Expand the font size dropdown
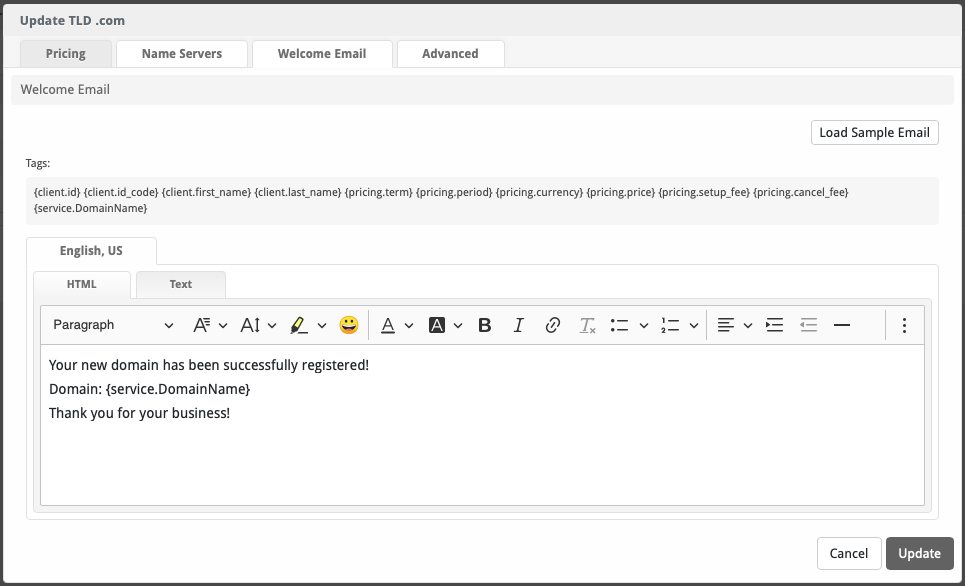This screenshot has height=586, width=965. pos(258,325)
